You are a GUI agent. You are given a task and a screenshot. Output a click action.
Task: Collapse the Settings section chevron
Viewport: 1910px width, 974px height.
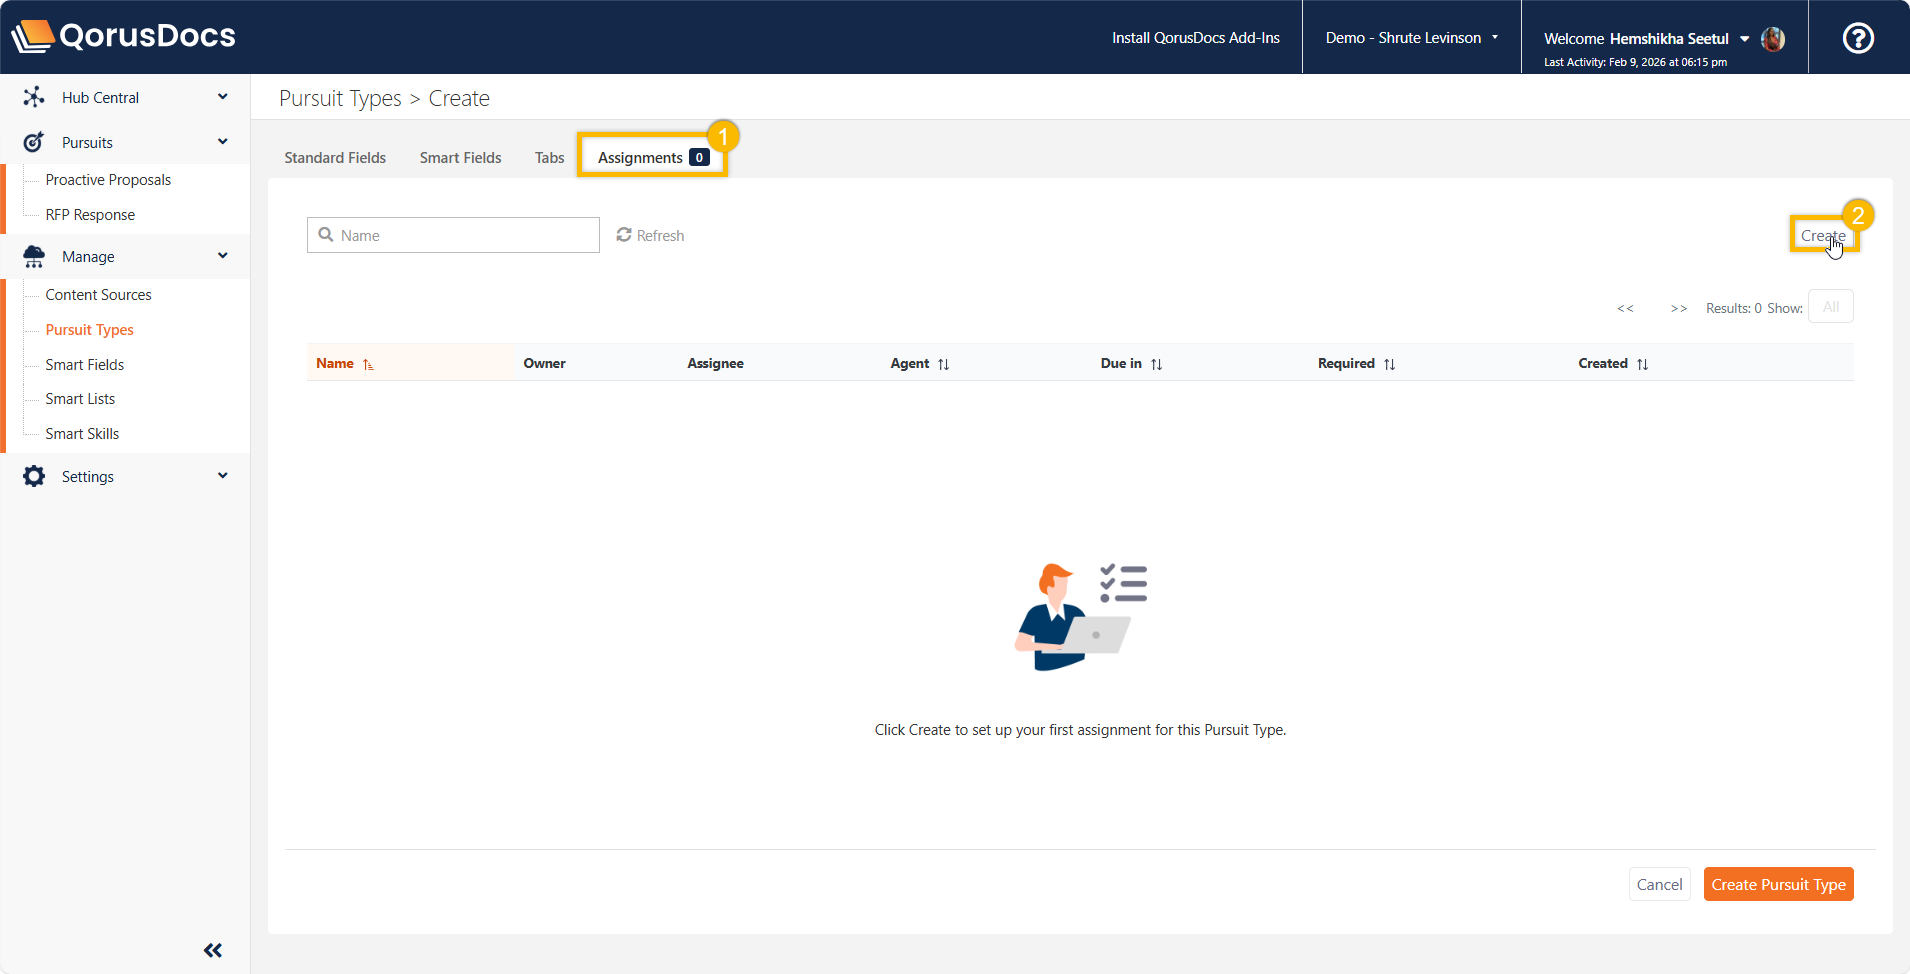point(223,476)
